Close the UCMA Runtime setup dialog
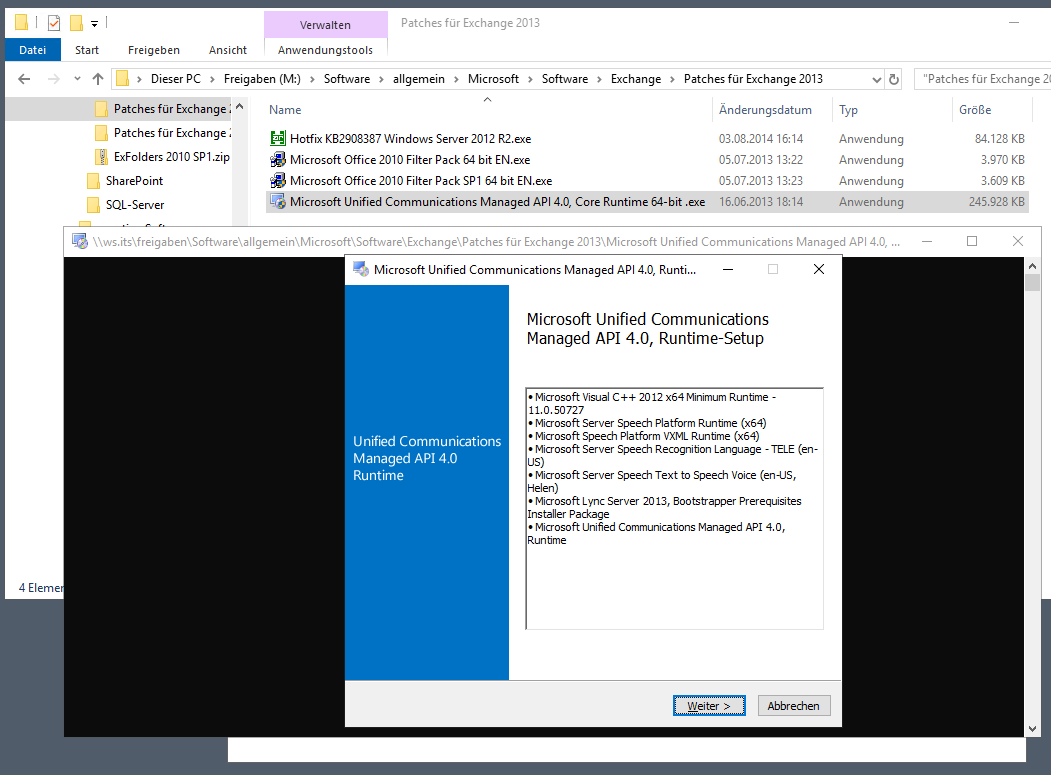Image resolution: width=1051 pixels, height=775 pixels. pos(818,270)
